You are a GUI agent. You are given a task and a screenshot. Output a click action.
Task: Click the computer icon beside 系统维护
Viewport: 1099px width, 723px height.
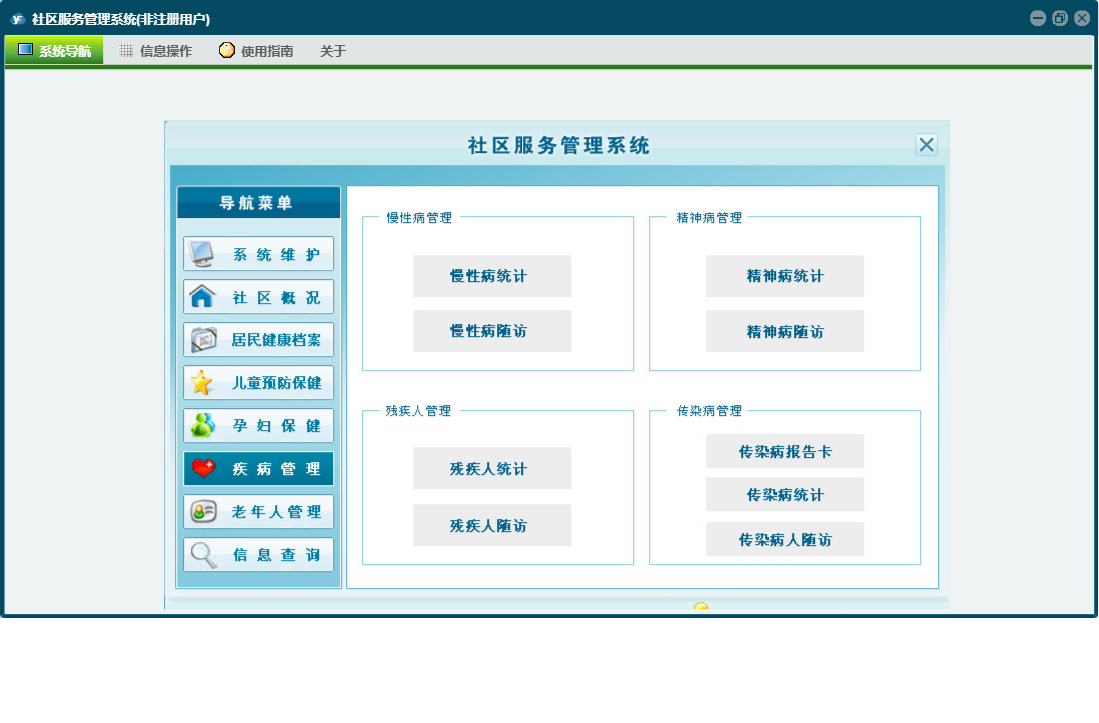pyautogui.click(x=202, y=254)
